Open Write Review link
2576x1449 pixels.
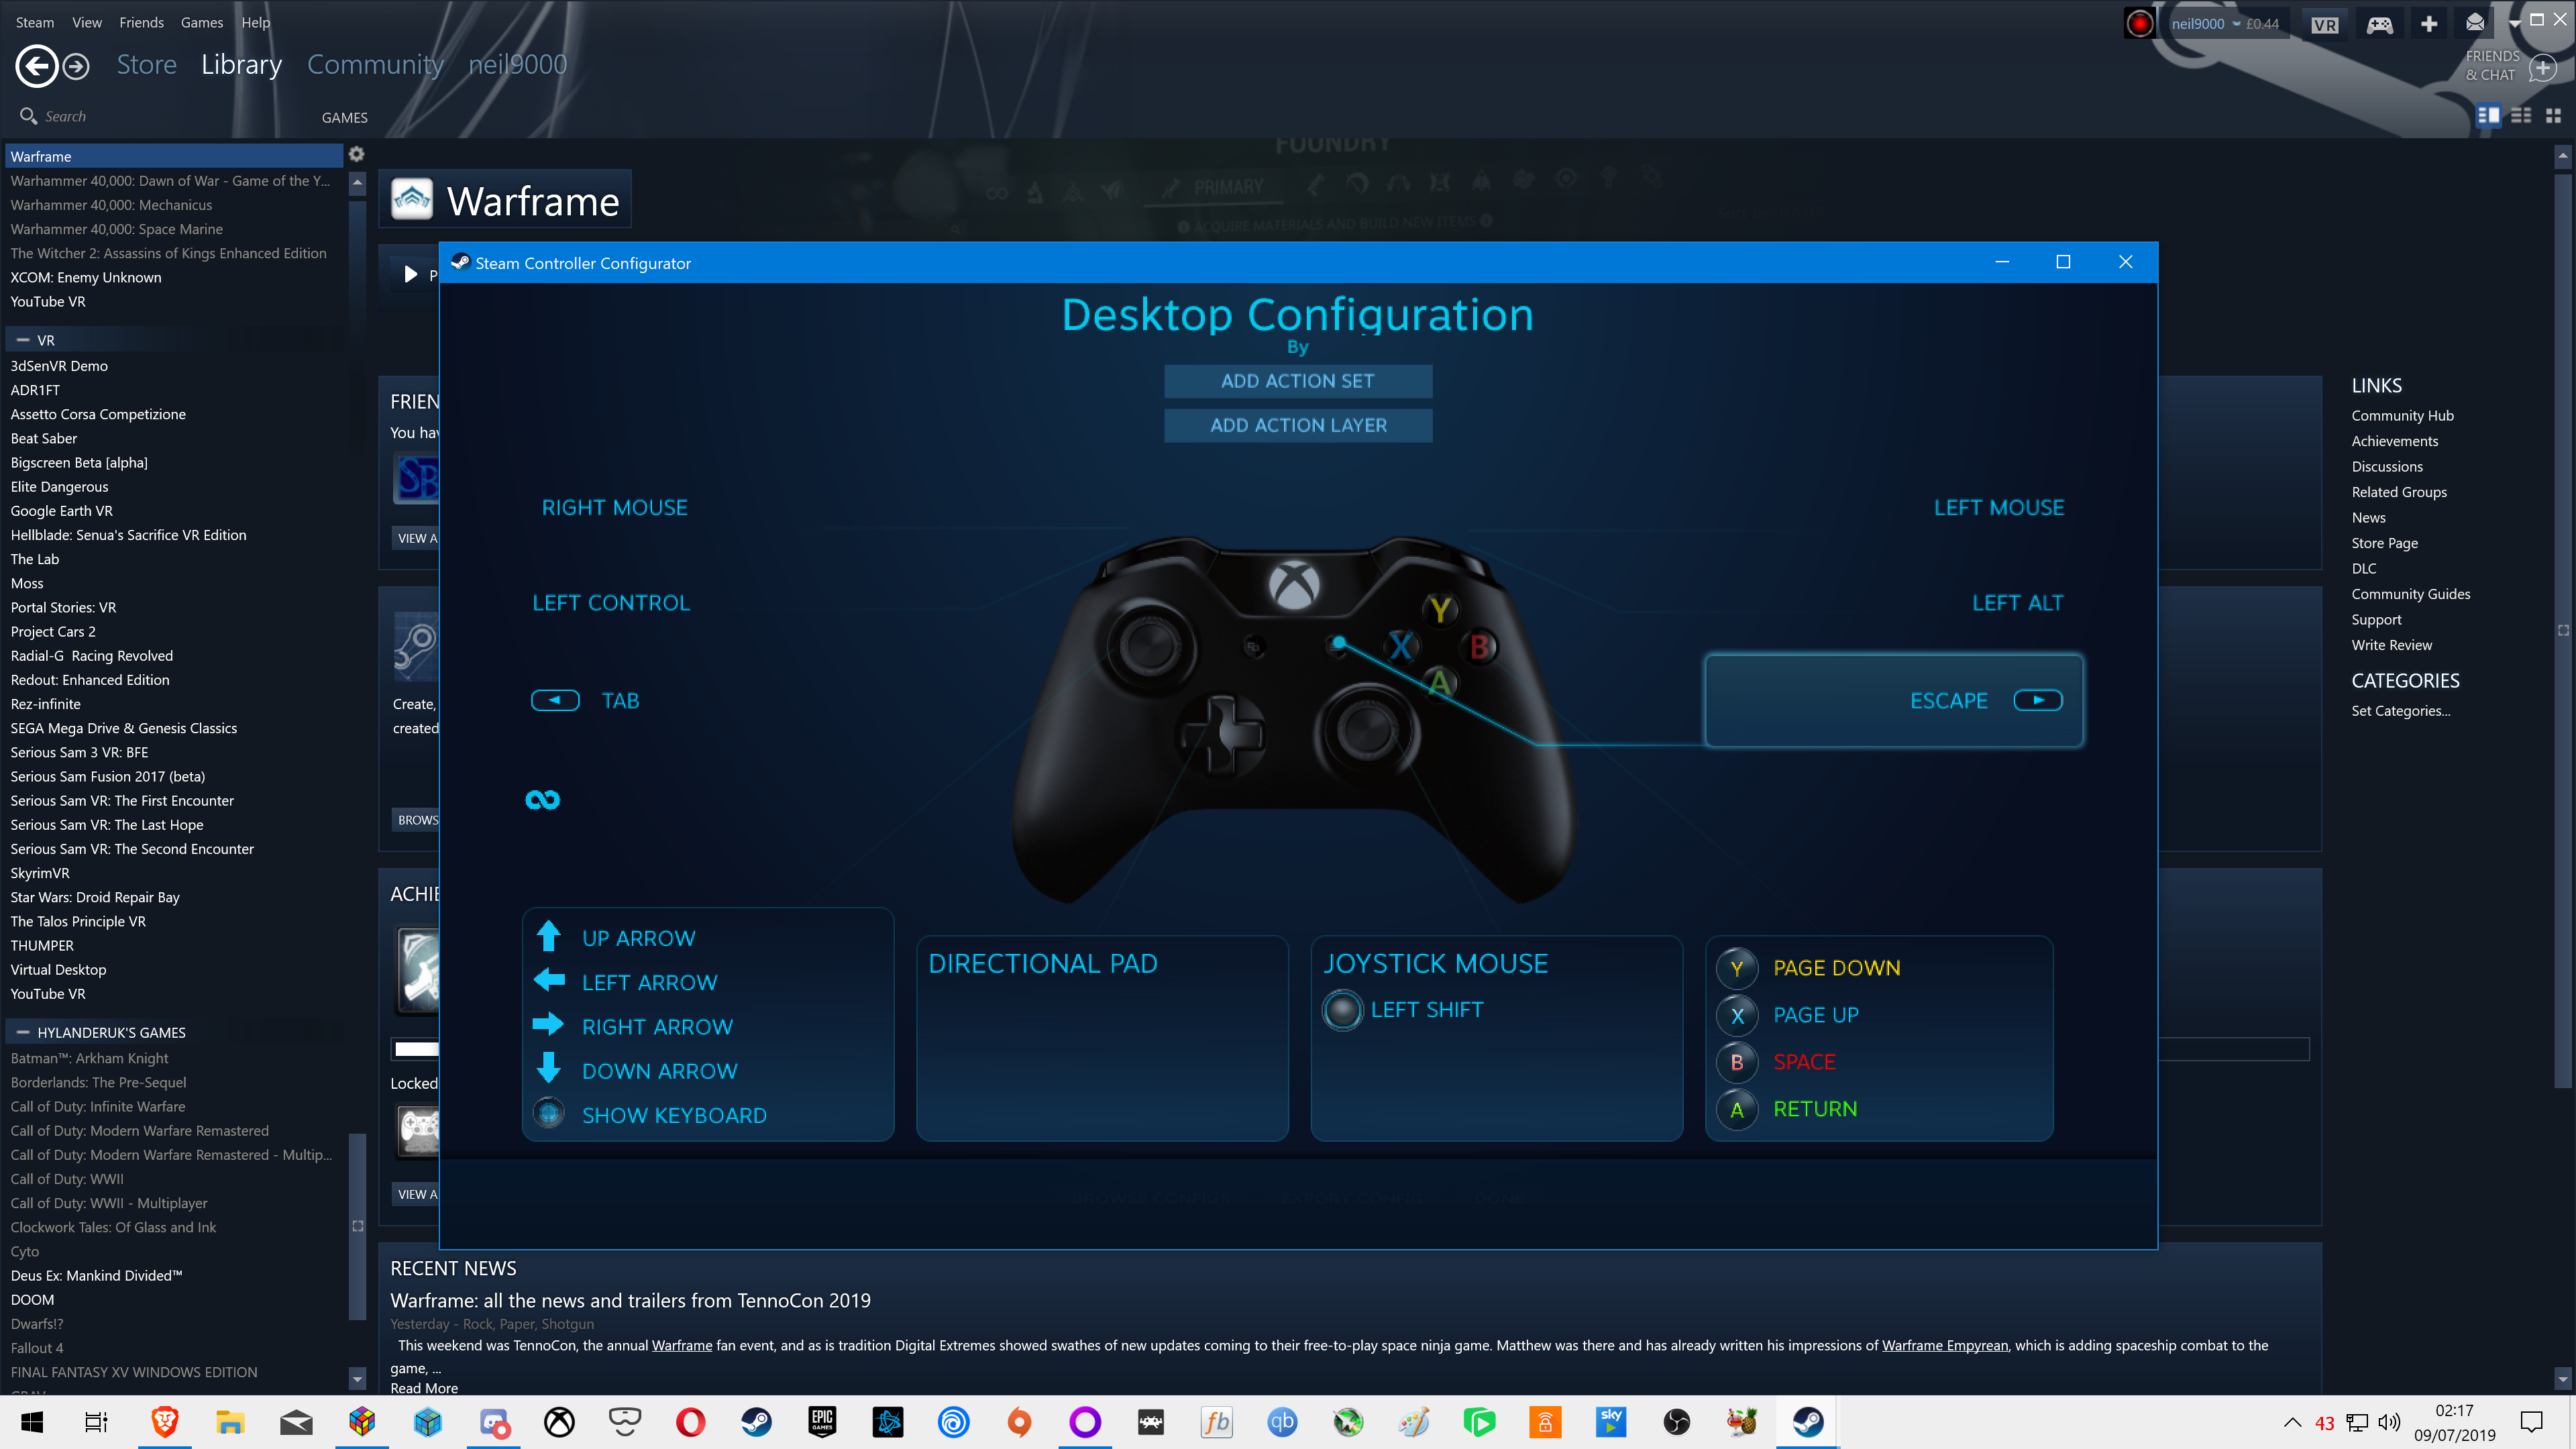[x=2391, y=645]
